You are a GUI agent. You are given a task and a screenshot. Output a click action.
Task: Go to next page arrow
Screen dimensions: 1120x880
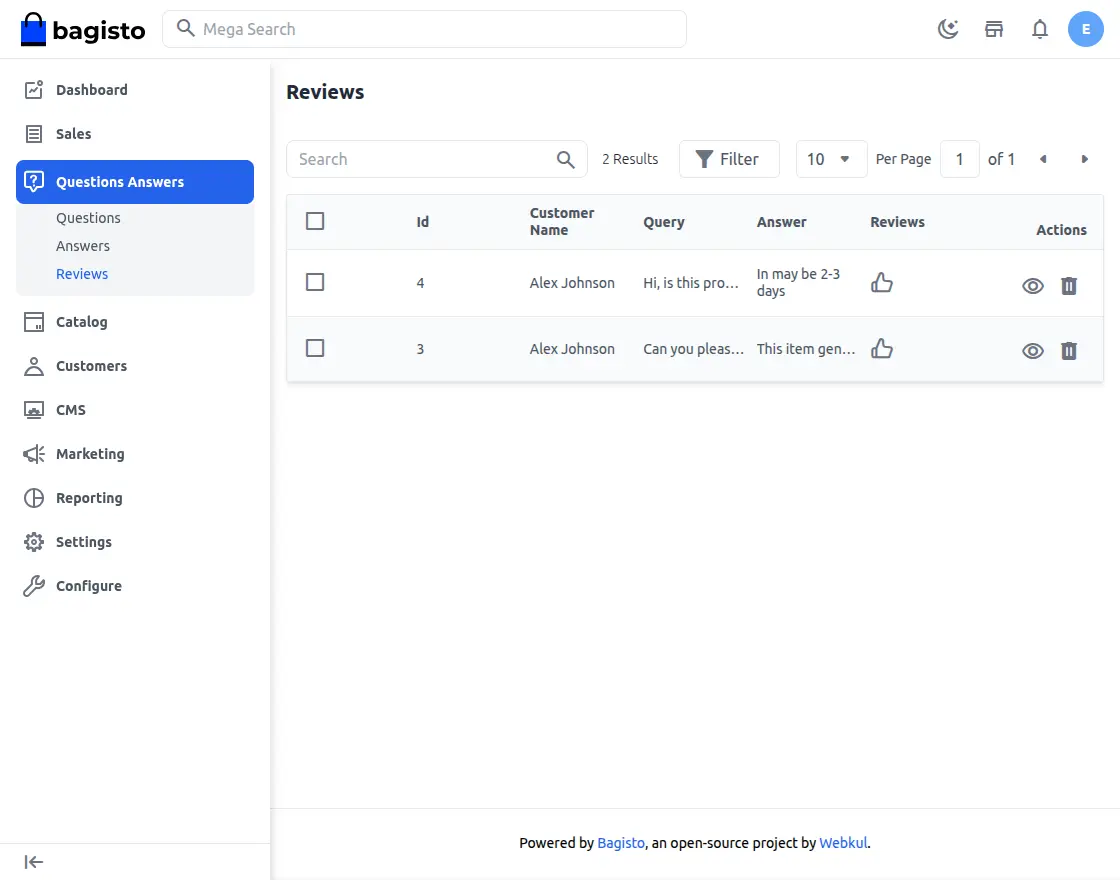click(x=1084, y=159)
